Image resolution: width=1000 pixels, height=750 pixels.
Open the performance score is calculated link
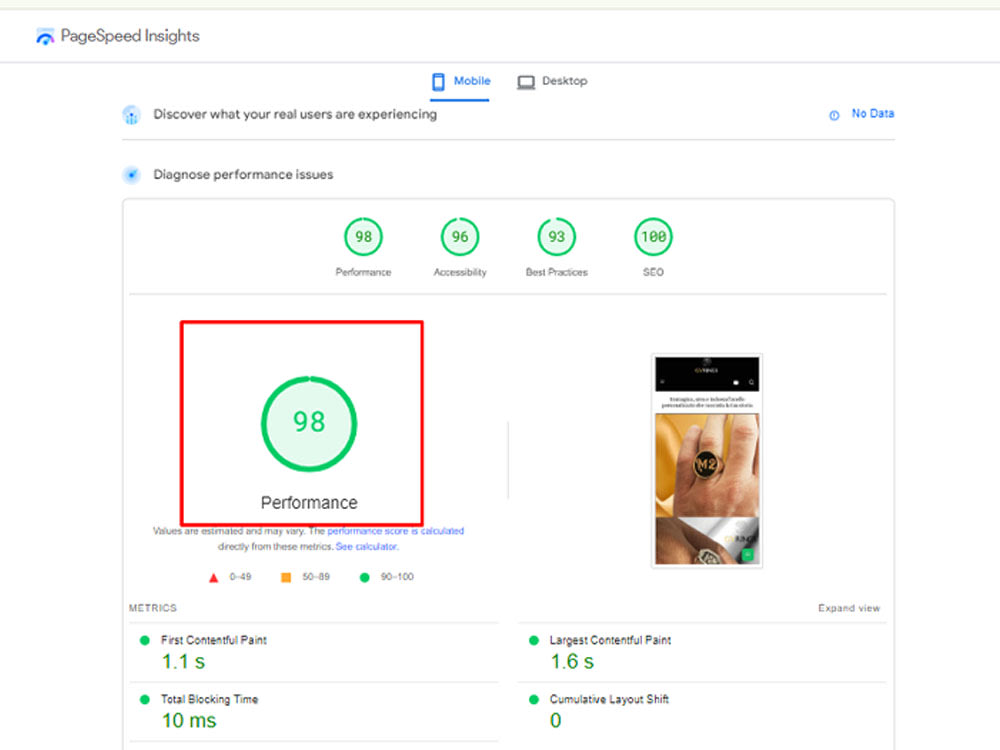[395, 531]
